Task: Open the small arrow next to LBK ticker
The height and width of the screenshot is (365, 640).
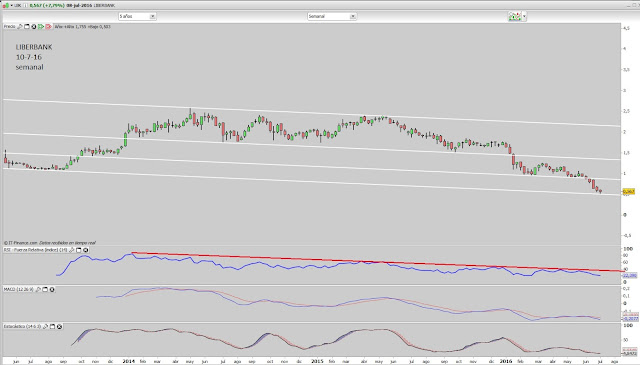Action: [x=11, y=5]
